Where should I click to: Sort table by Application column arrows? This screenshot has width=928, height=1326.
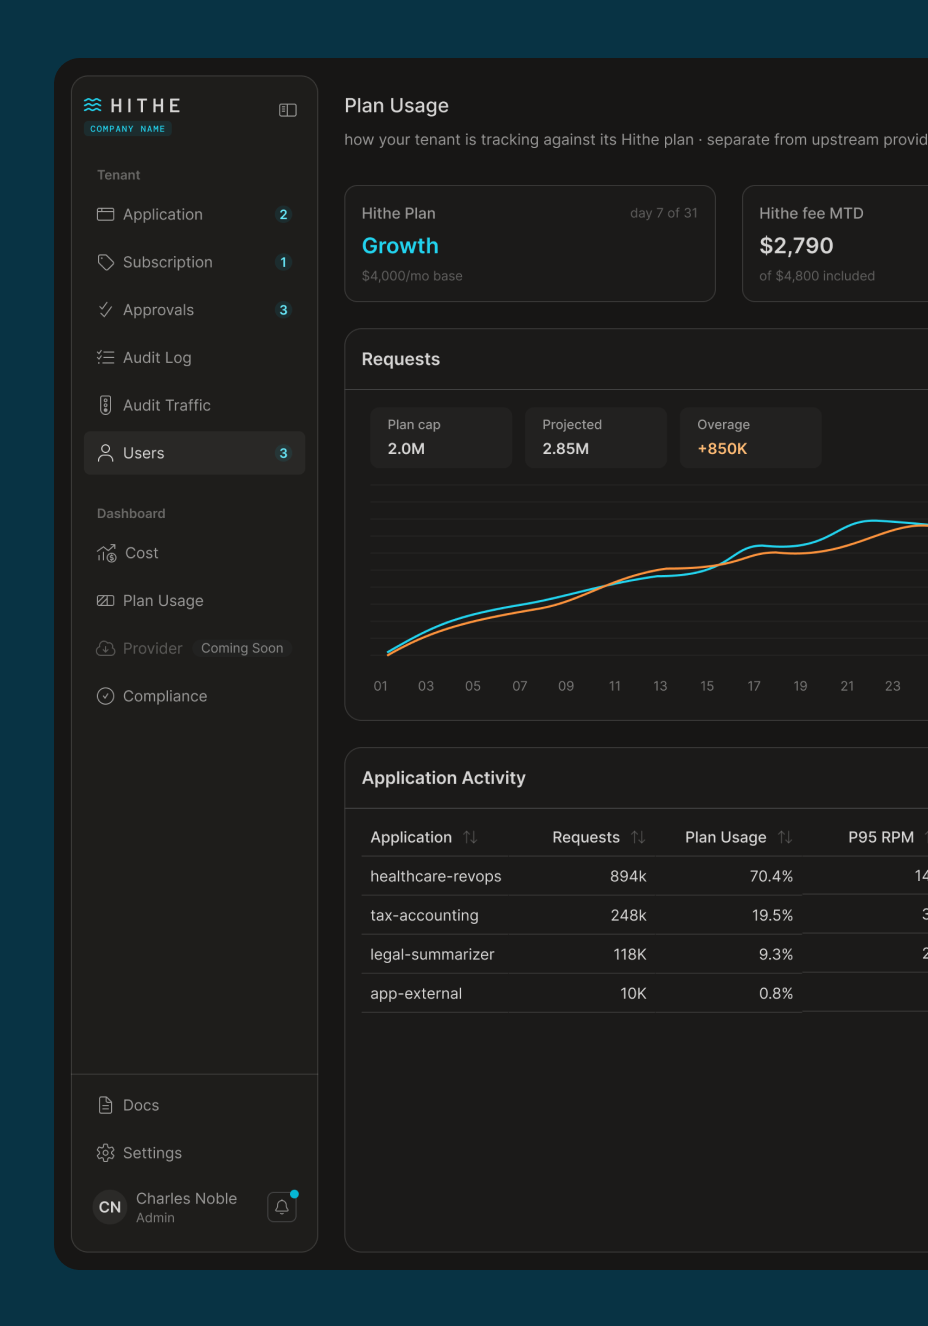(x=470, y=837)
